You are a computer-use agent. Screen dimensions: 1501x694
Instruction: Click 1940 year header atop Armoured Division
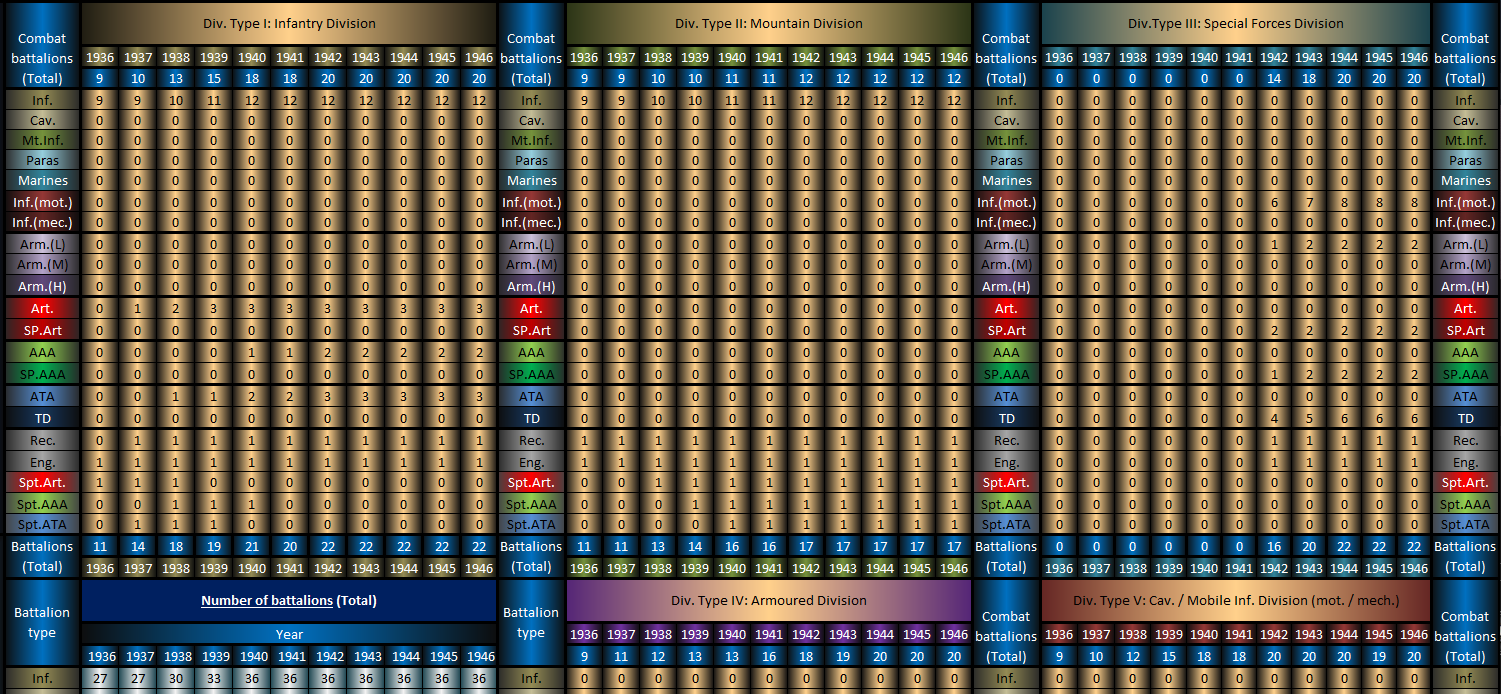(731, 634)
